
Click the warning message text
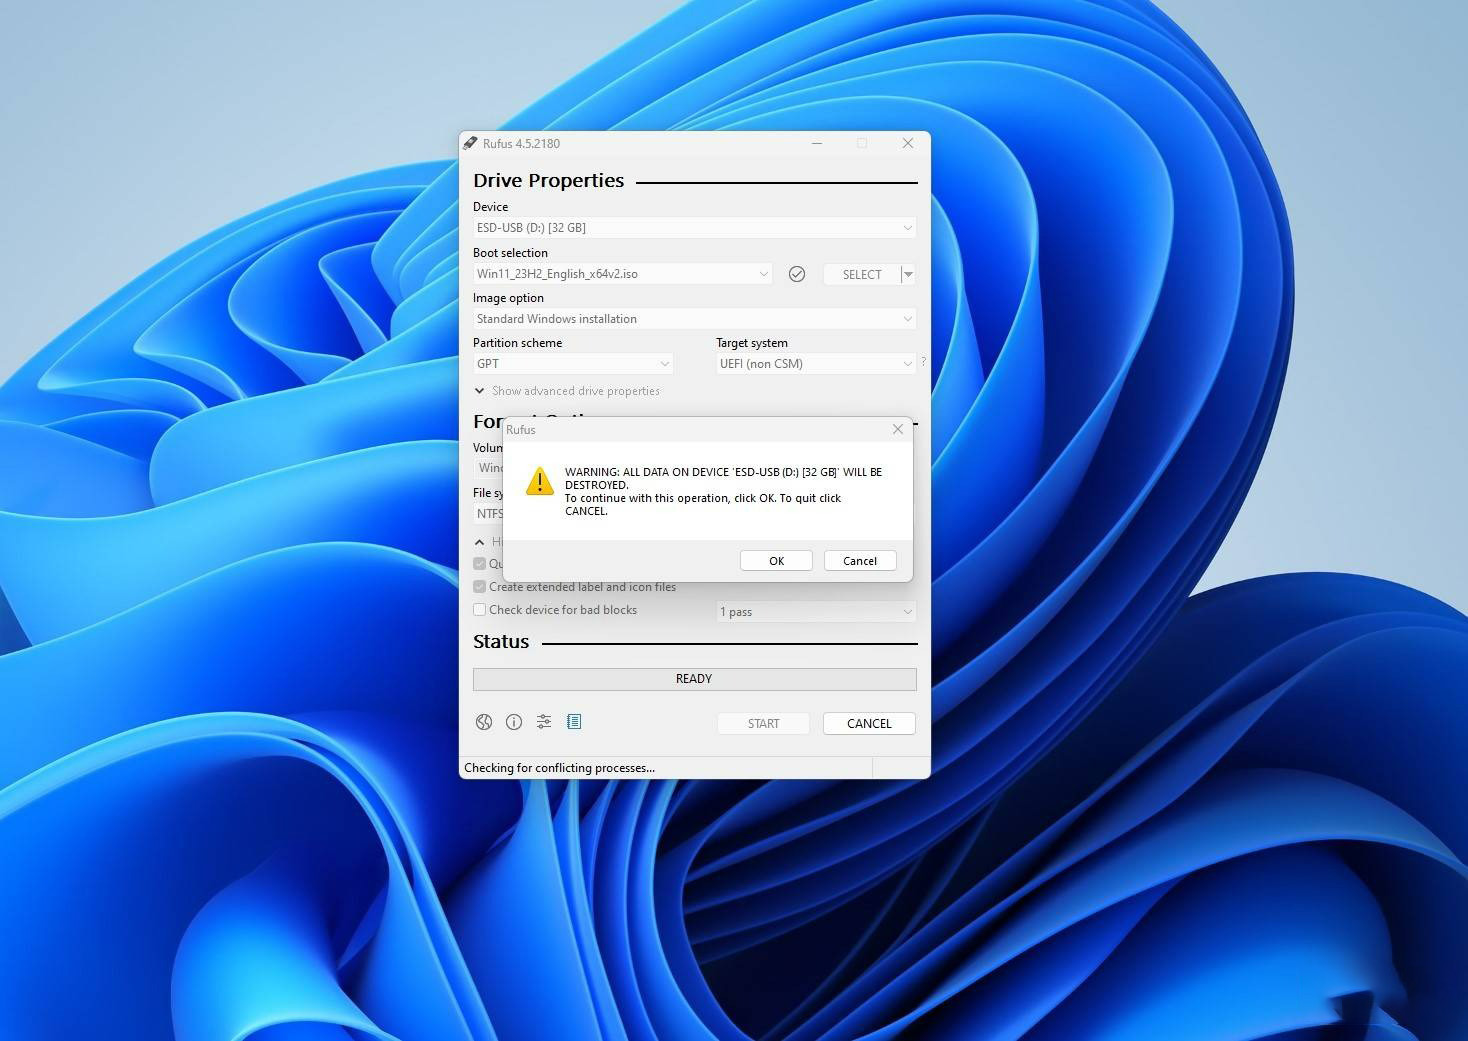[723, 491]
